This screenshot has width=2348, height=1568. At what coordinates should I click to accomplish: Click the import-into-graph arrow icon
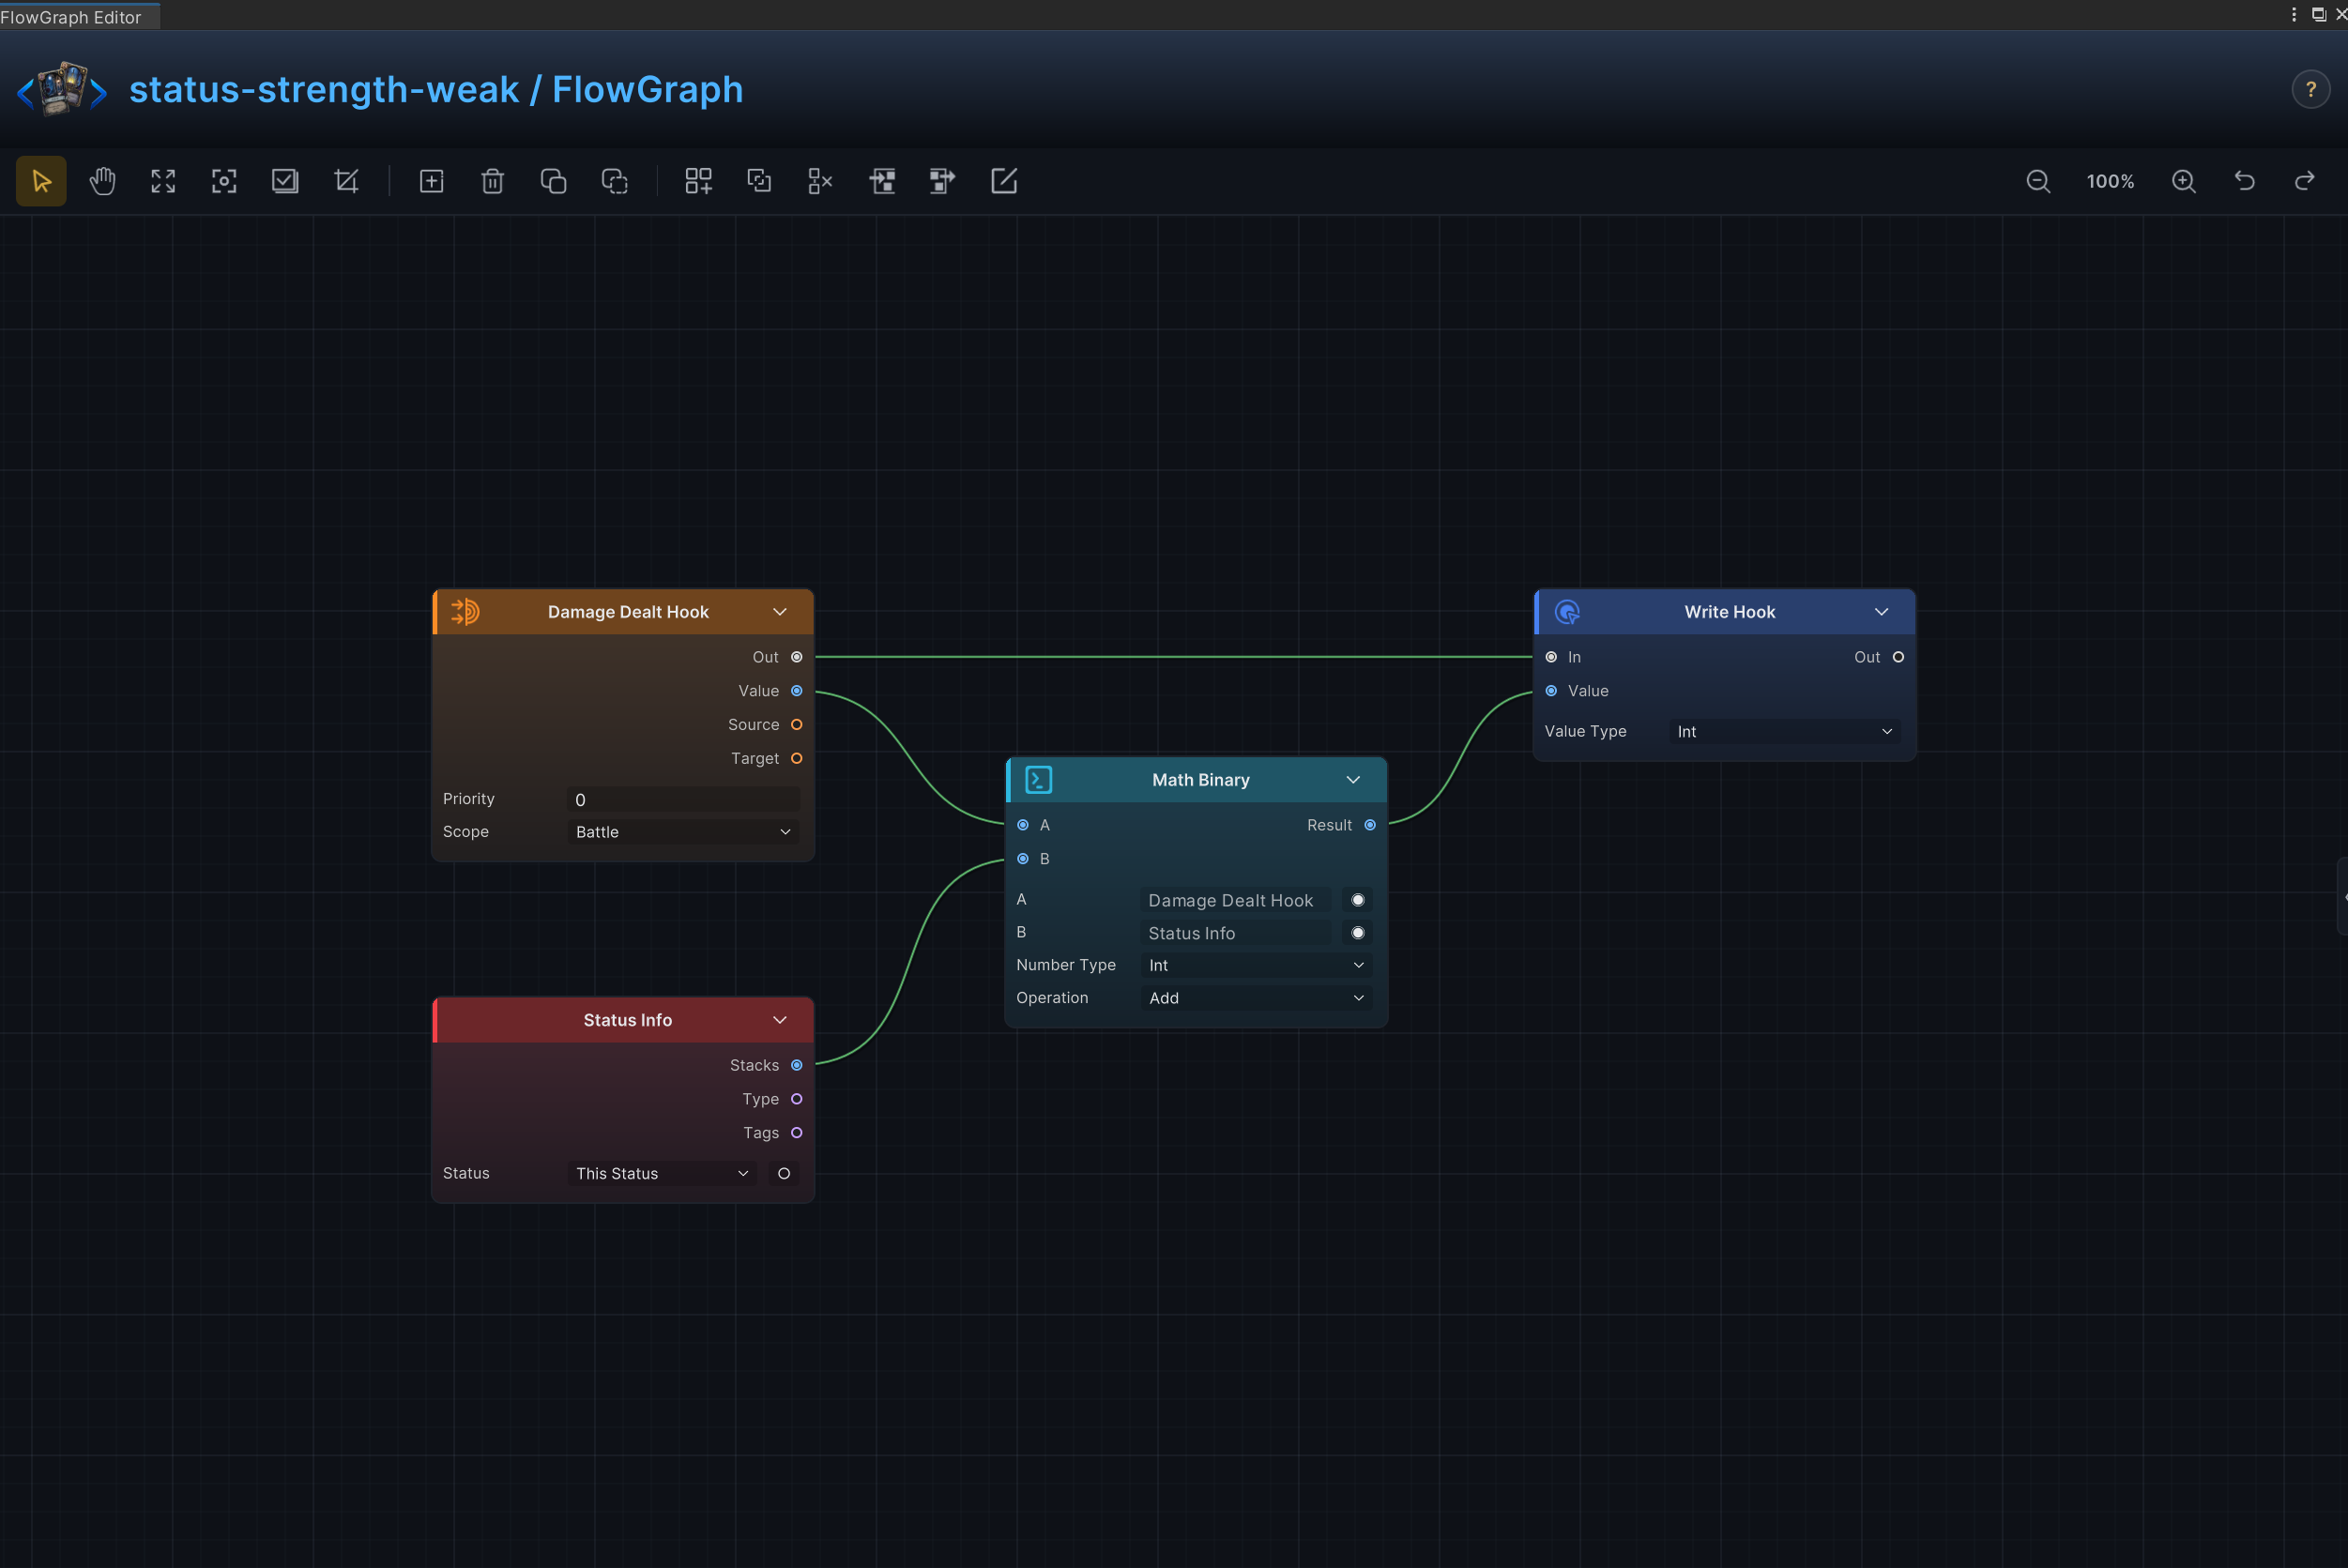pyautogui.click(x=881, y=181)
